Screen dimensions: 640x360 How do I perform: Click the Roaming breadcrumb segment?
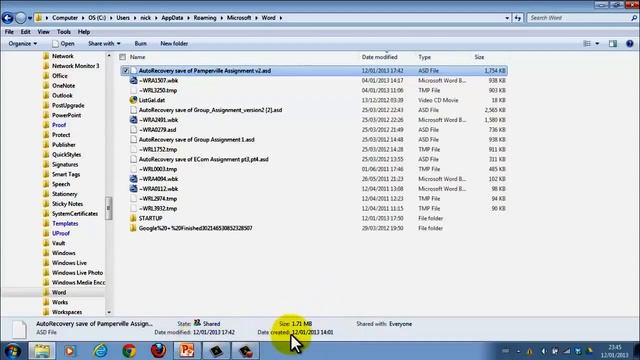click(x=205, y=18)
